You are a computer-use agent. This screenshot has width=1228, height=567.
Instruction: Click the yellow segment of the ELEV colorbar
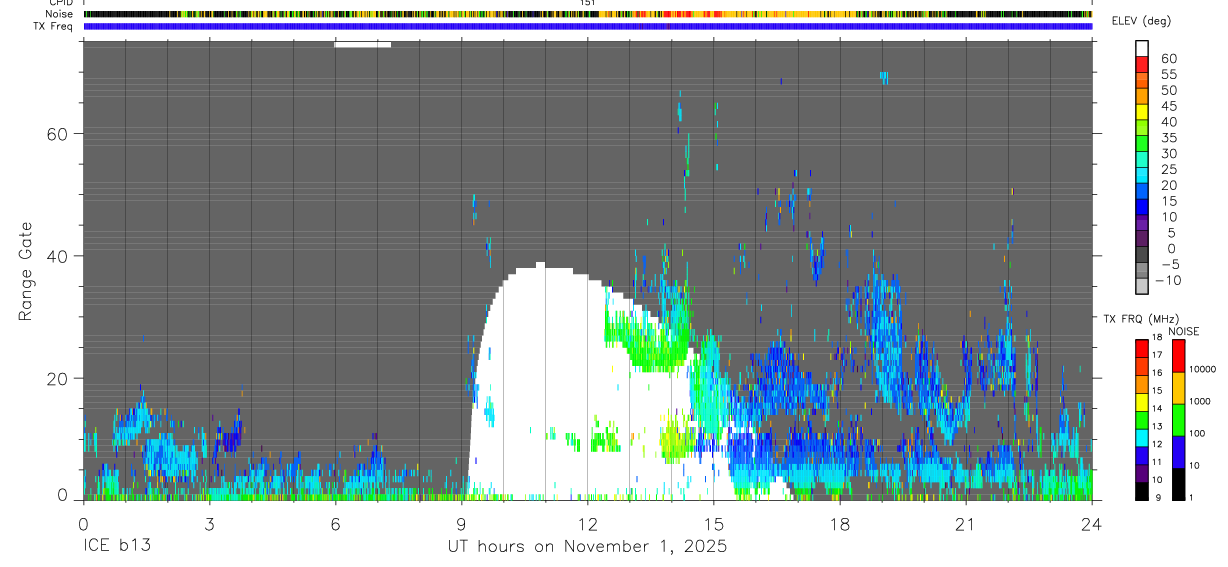click(1142, 112)
